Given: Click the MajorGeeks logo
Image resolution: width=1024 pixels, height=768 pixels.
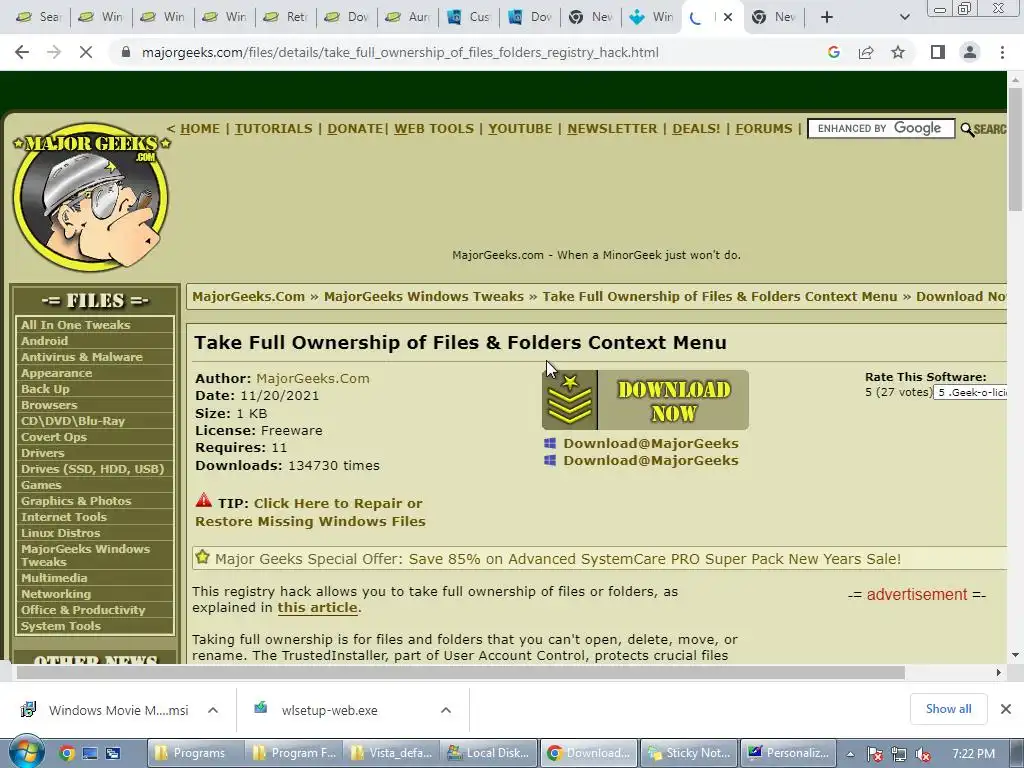Looking at the screenshot, I should pyautogui.click(x=91, y=197).
